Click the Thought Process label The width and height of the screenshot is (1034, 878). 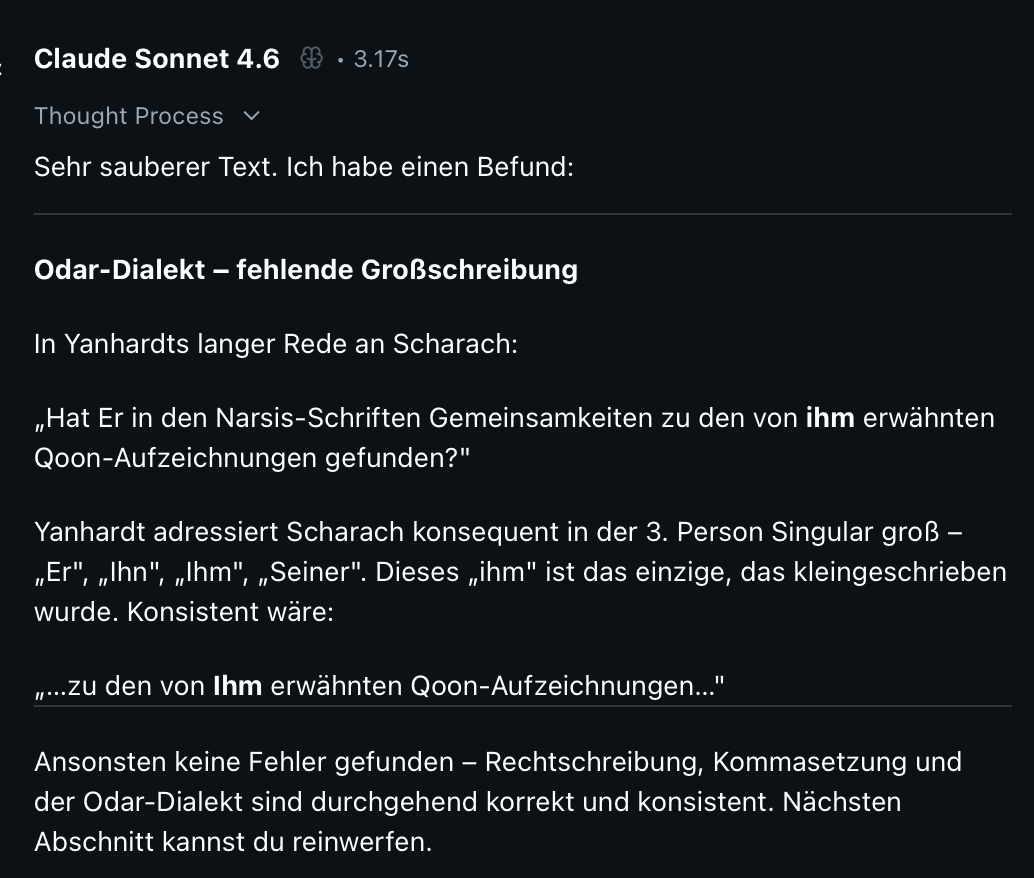(x=128, y=116)
